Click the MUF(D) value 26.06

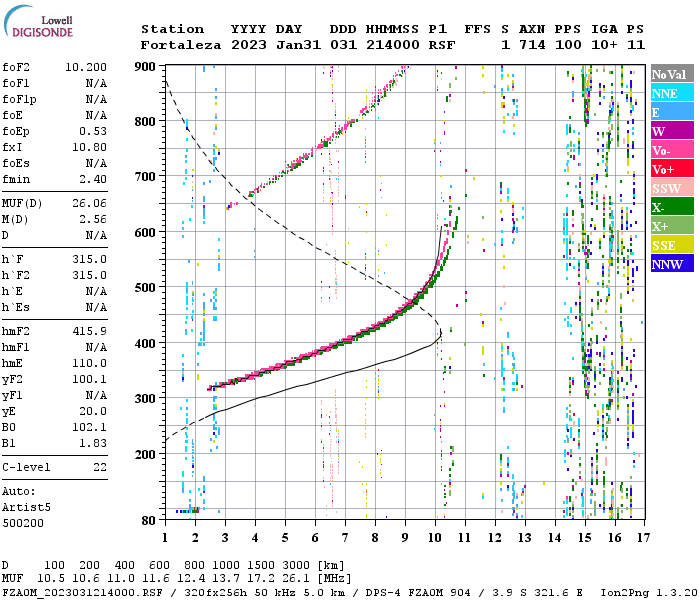point(89,204)
